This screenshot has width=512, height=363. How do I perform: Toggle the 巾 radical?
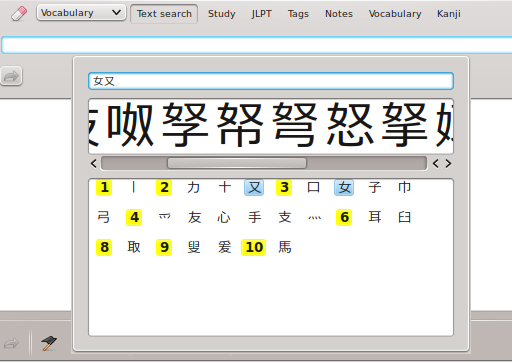click(x=405, y=187)
